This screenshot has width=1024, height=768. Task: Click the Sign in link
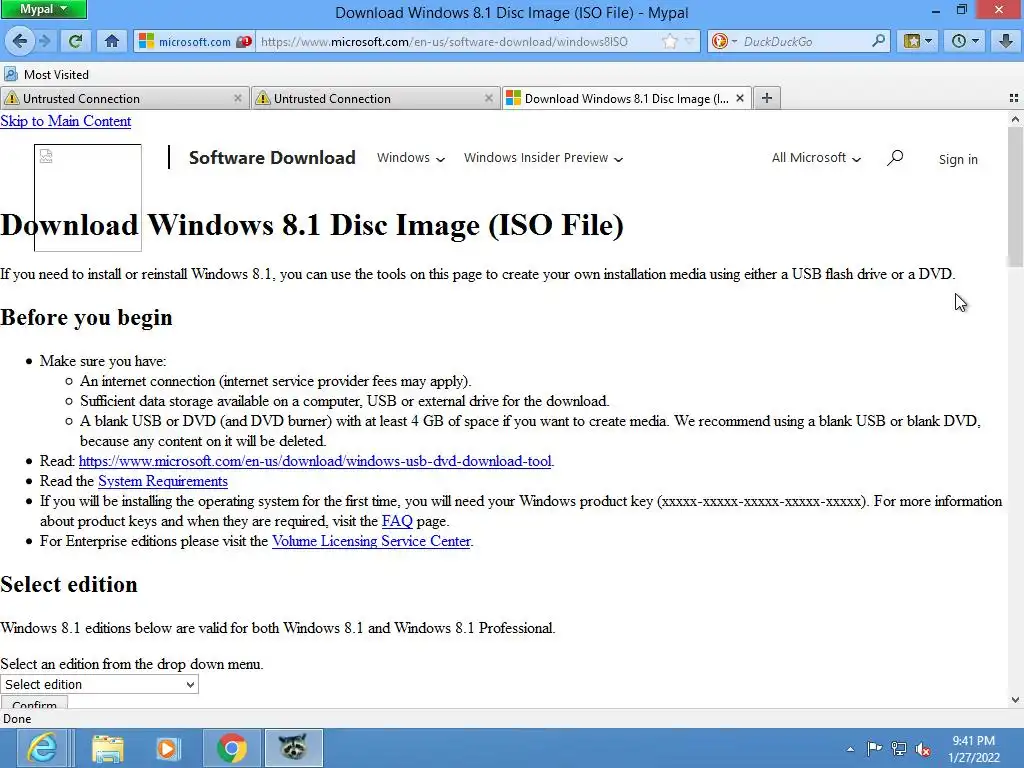click(x=958, y=159)
